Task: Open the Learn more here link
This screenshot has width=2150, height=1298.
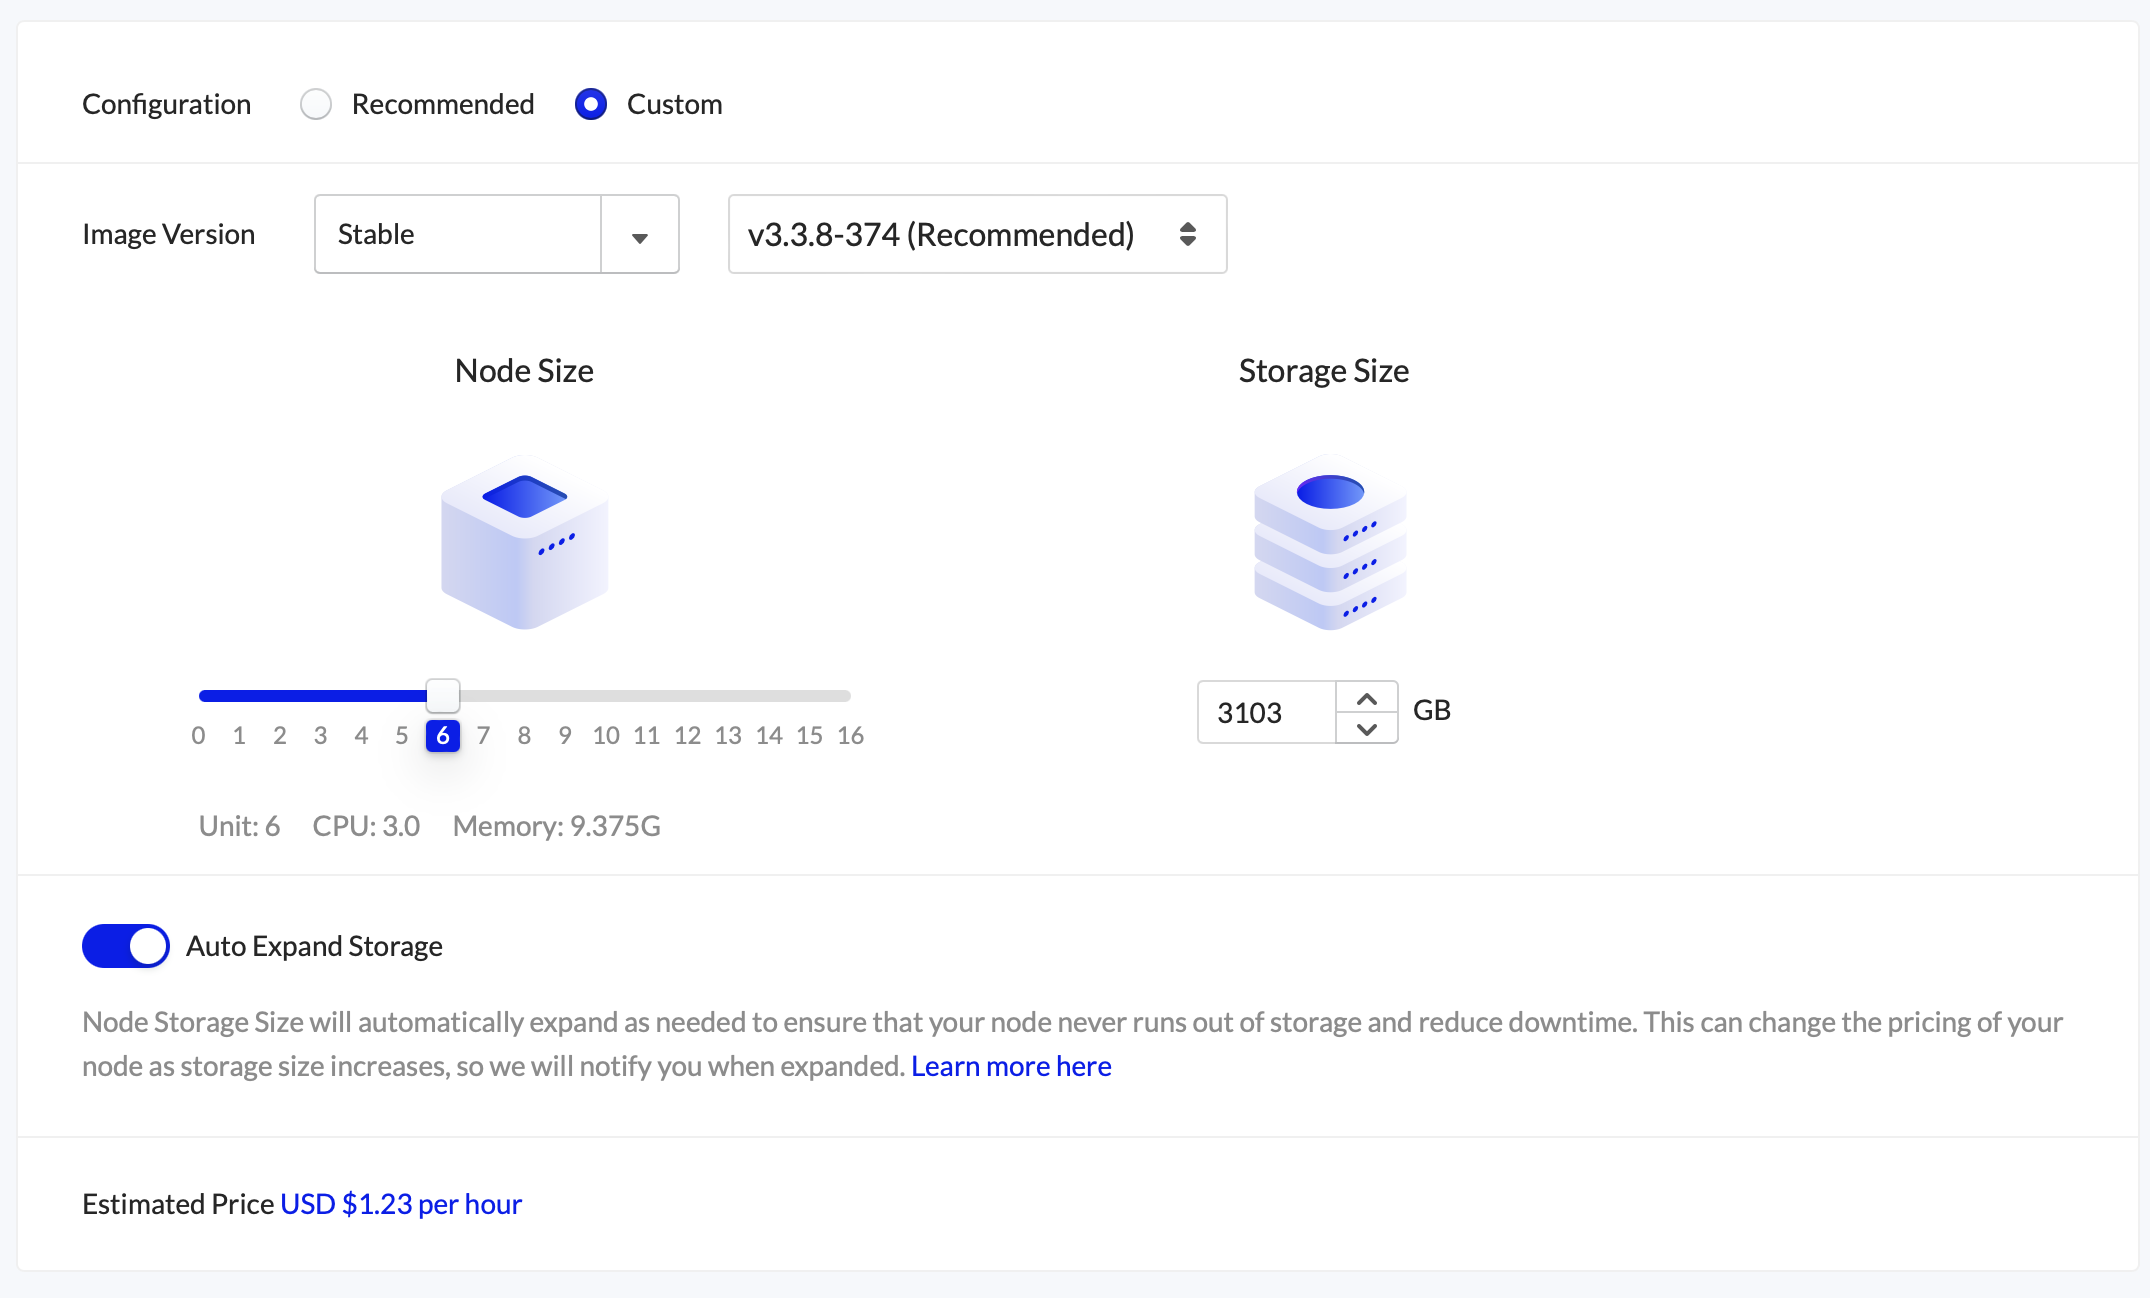Action: [1010, 1066]
